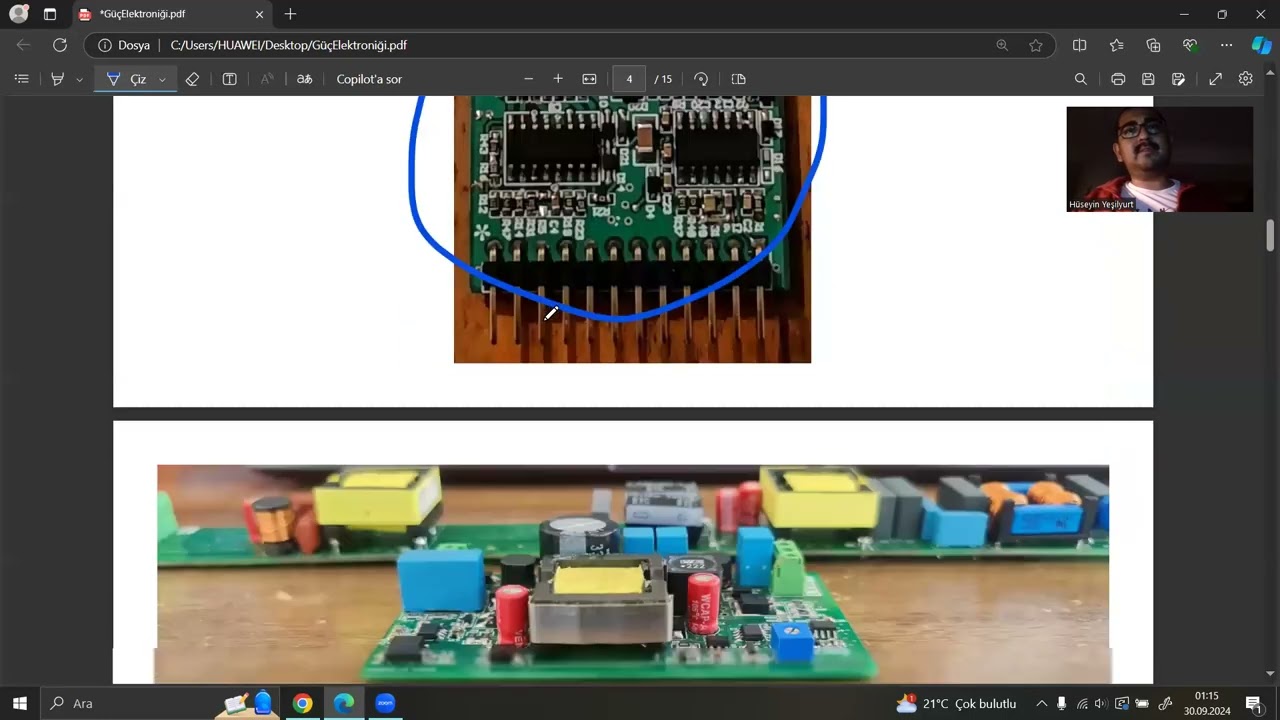Open the date and time clock

tap(1206, 703)
